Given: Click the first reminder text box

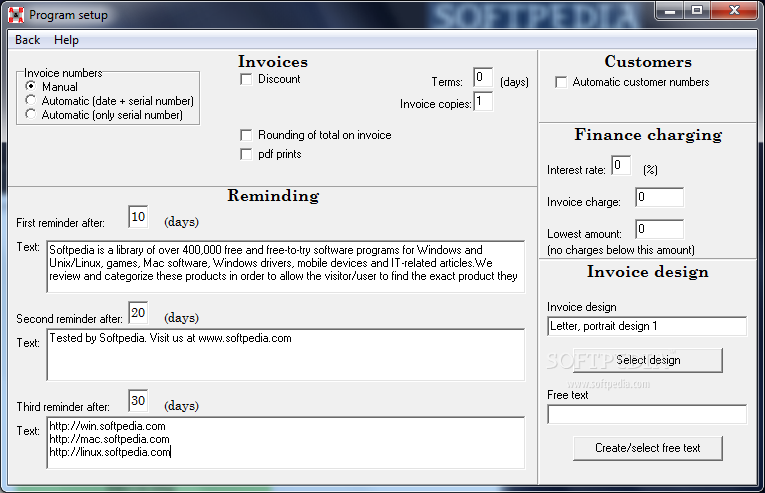Looking at the screenshot, I should [x=285, y=267].
